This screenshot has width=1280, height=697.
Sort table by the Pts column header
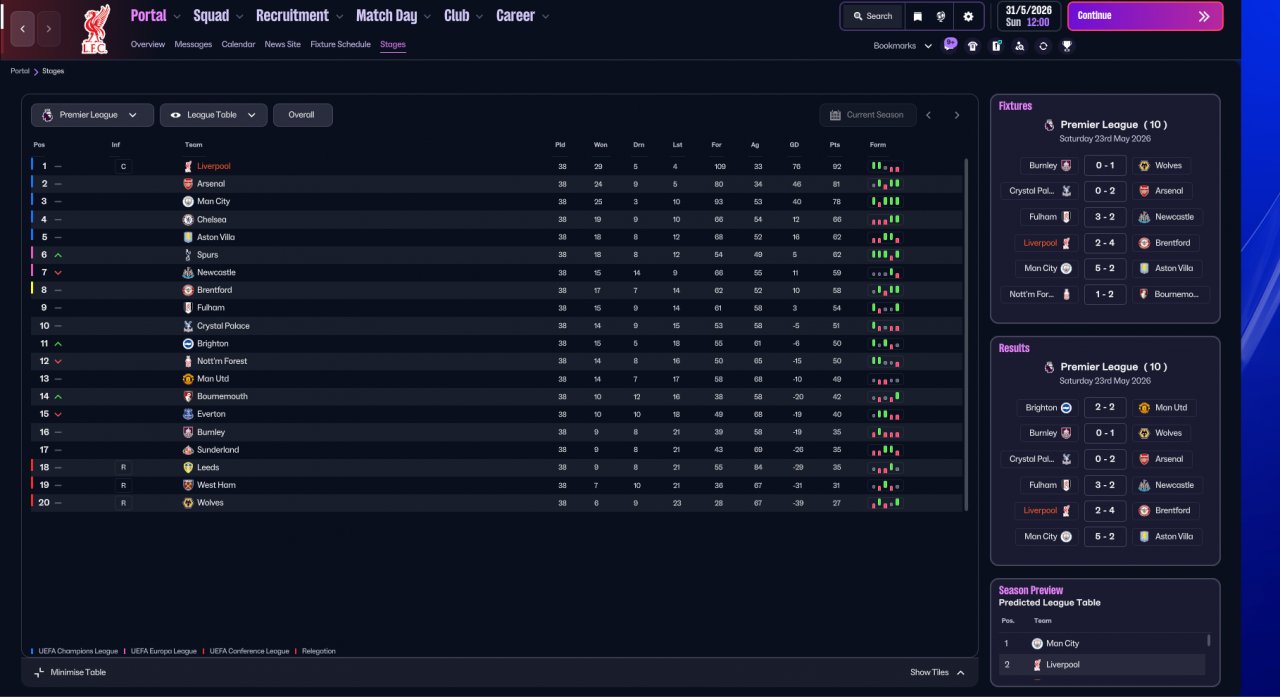point(835,145)
